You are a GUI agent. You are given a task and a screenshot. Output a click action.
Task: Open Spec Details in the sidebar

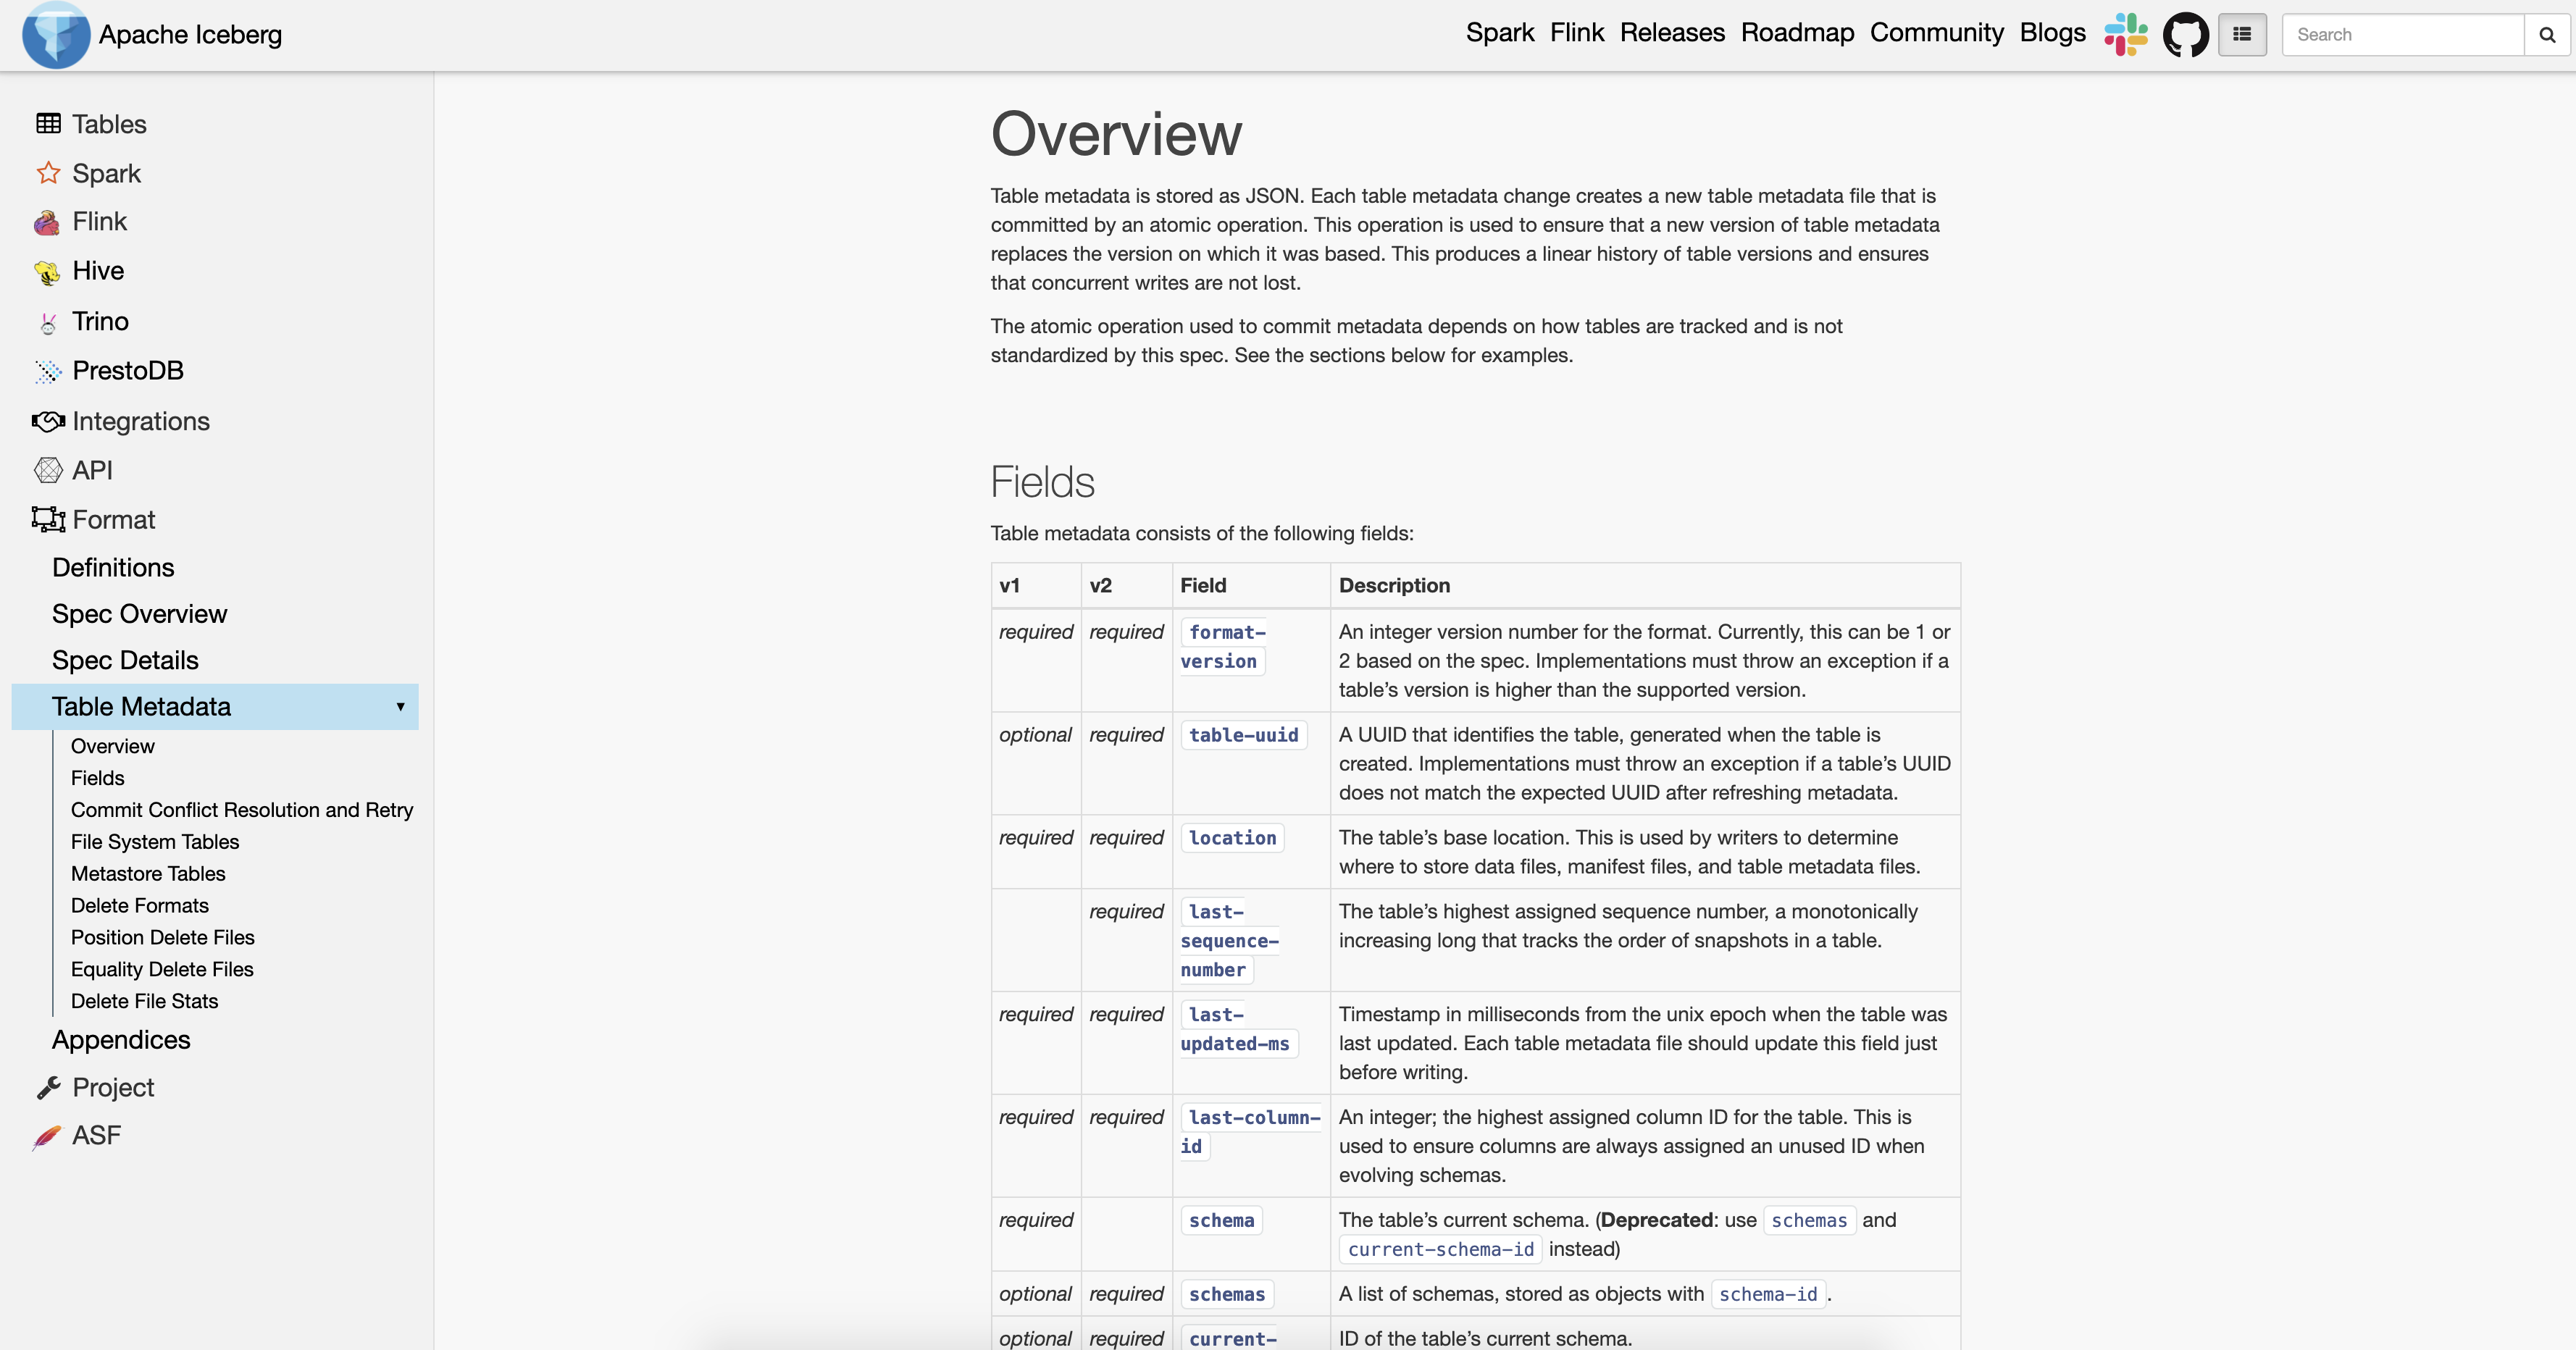click(x=125, y=660)
